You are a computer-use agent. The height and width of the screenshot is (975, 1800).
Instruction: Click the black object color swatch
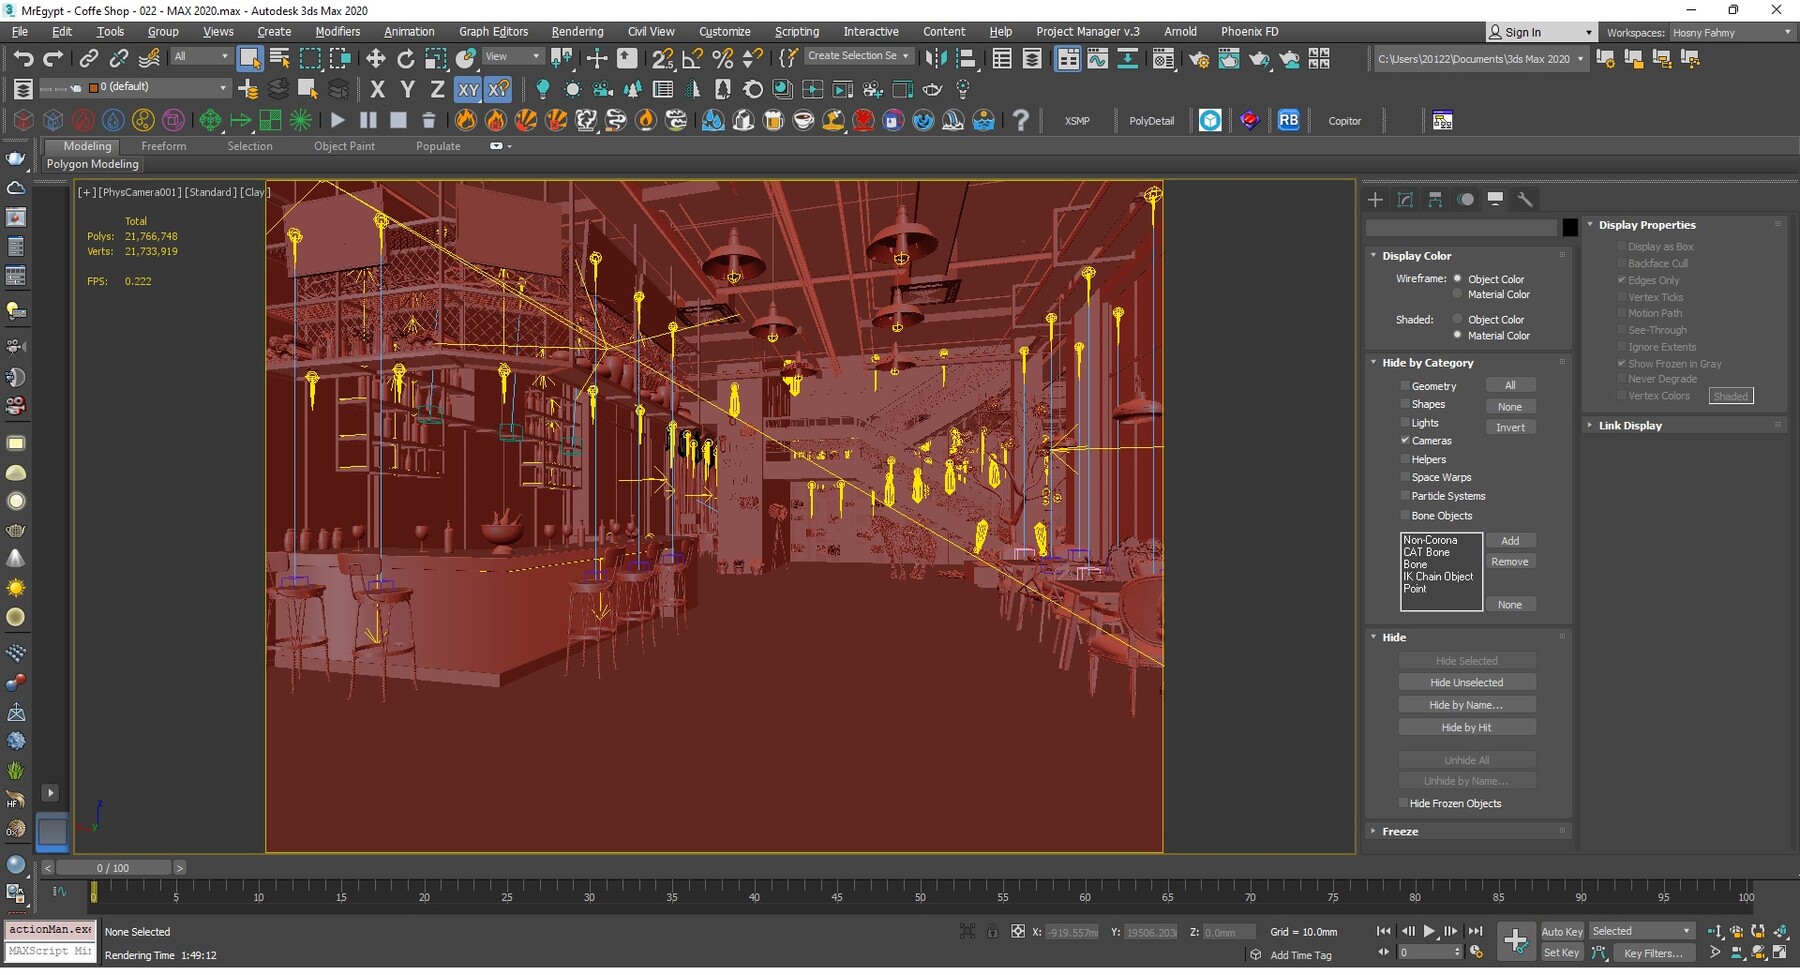pos(1570,228)
